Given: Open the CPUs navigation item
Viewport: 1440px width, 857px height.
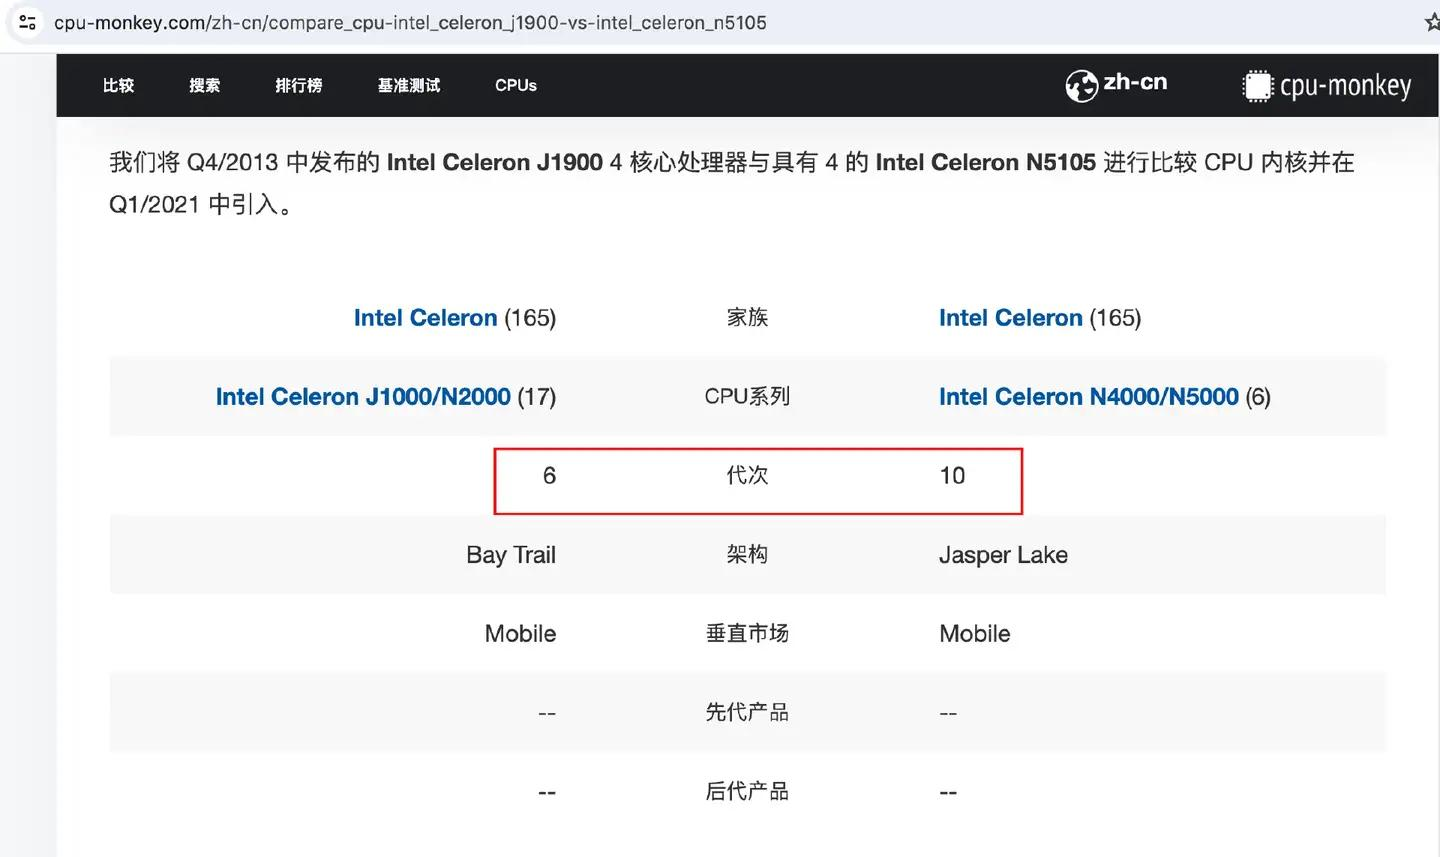Looking at the screenshot, I should [x=515, y=86].
